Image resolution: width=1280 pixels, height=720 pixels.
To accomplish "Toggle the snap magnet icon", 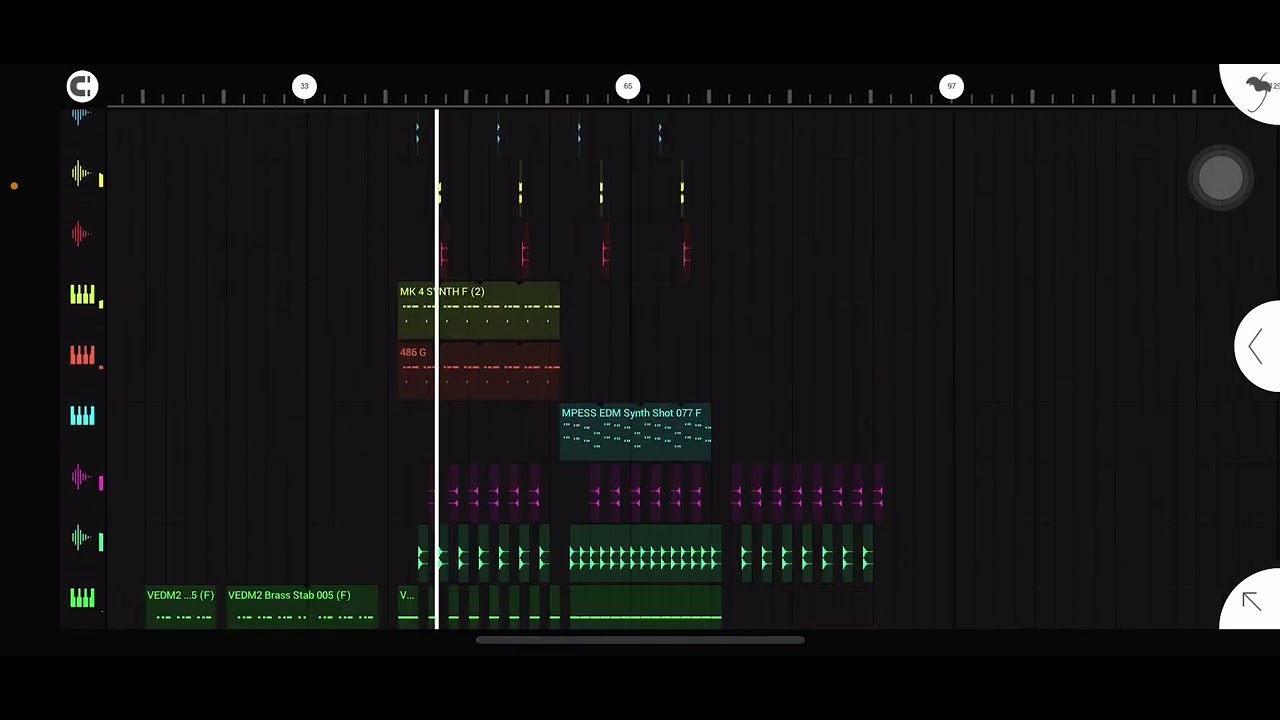I will [83, 86].
